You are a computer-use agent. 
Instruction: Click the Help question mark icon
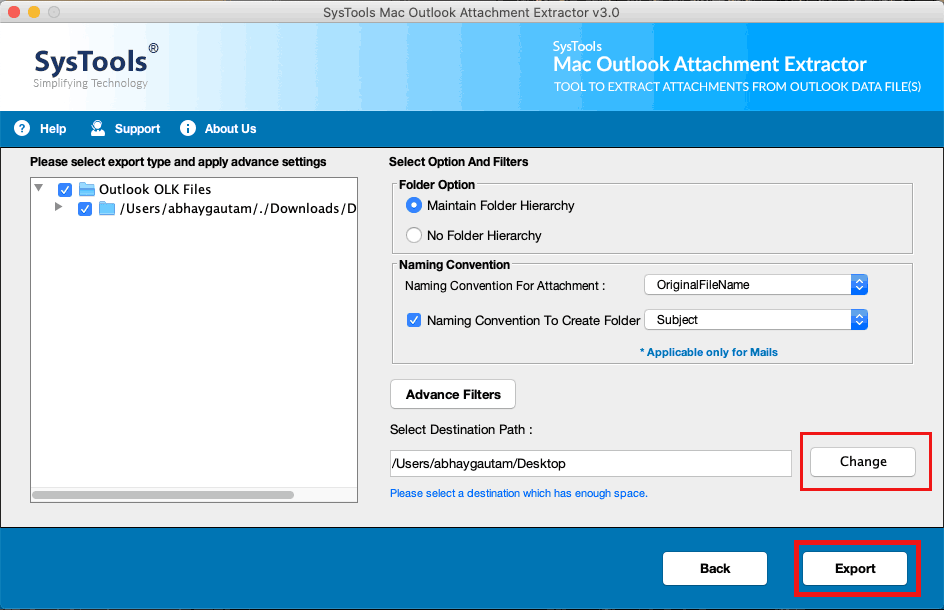pos(22,128)
